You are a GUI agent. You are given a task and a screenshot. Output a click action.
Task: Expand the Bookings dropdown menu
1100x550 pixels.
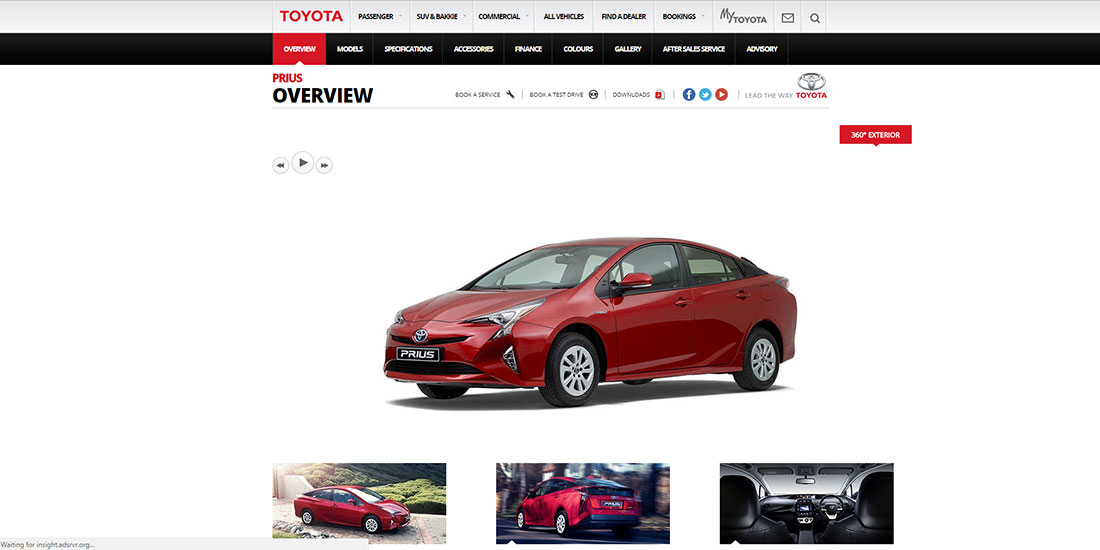point(683,17)
